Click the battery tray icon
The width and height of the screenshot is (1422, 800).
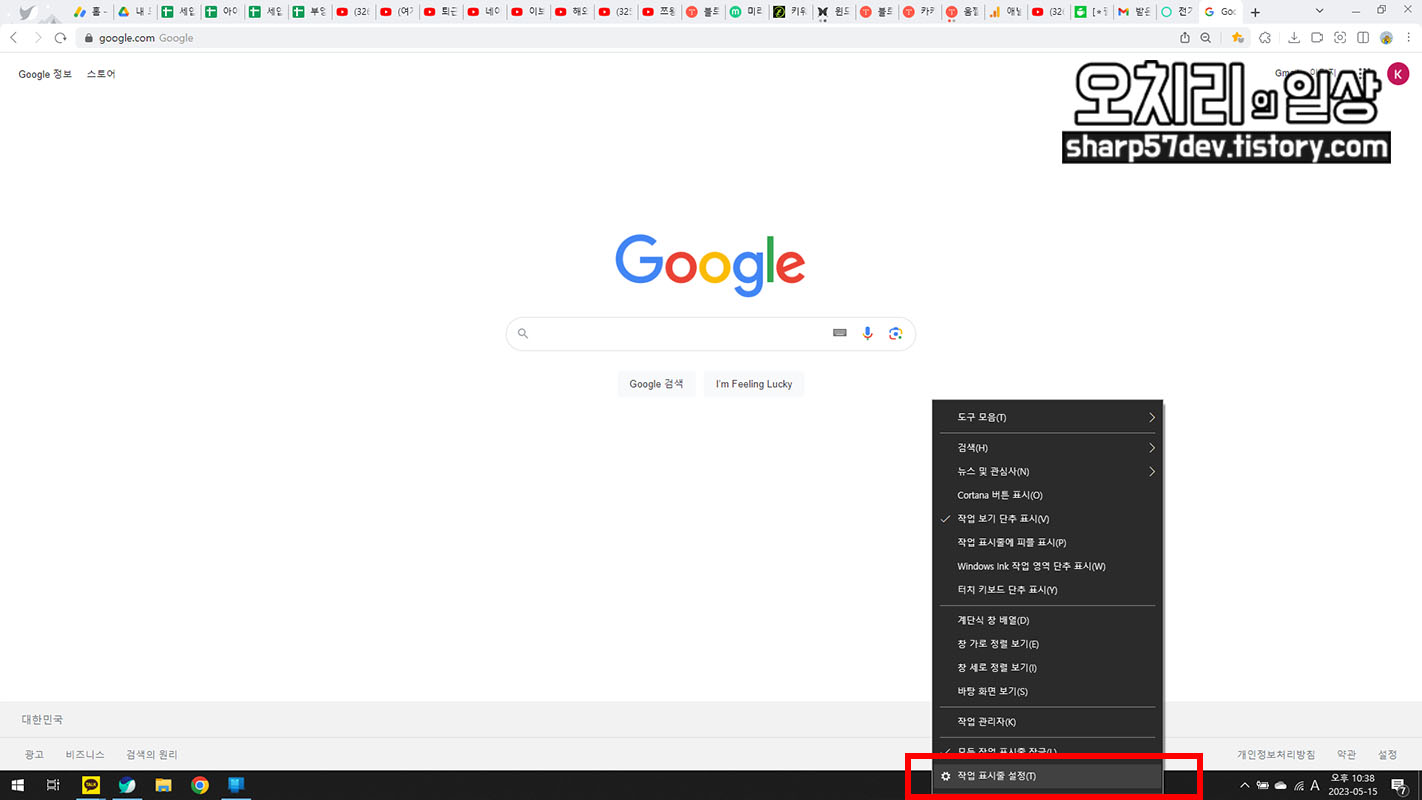click(x=1263, y=786)
